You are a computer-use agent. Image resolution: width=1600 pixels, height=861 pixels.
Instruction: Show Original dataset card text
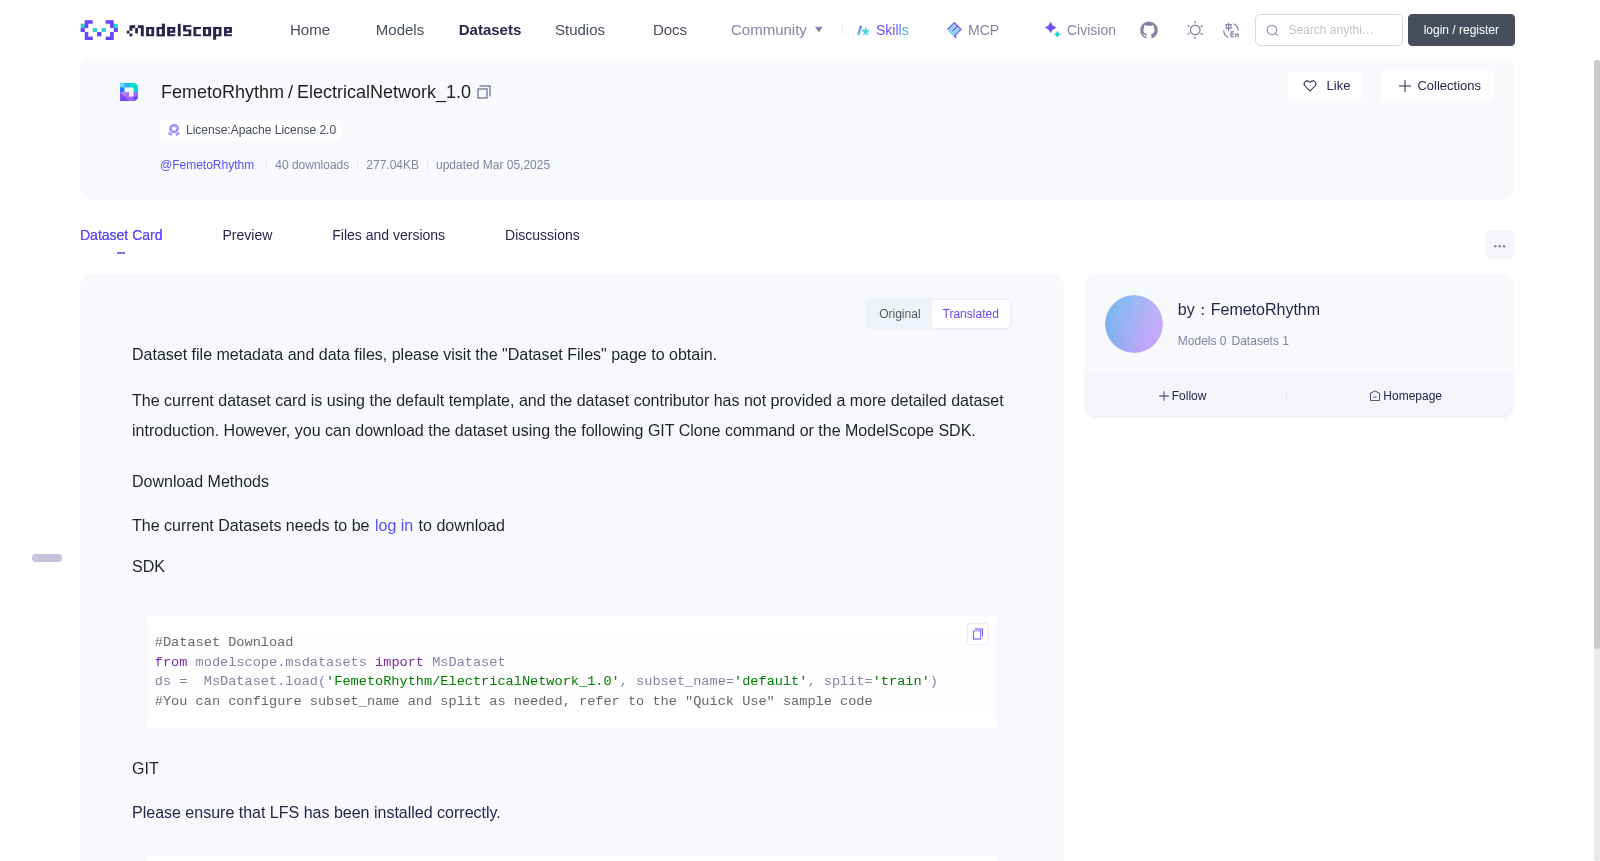click(x=900, y=314)
